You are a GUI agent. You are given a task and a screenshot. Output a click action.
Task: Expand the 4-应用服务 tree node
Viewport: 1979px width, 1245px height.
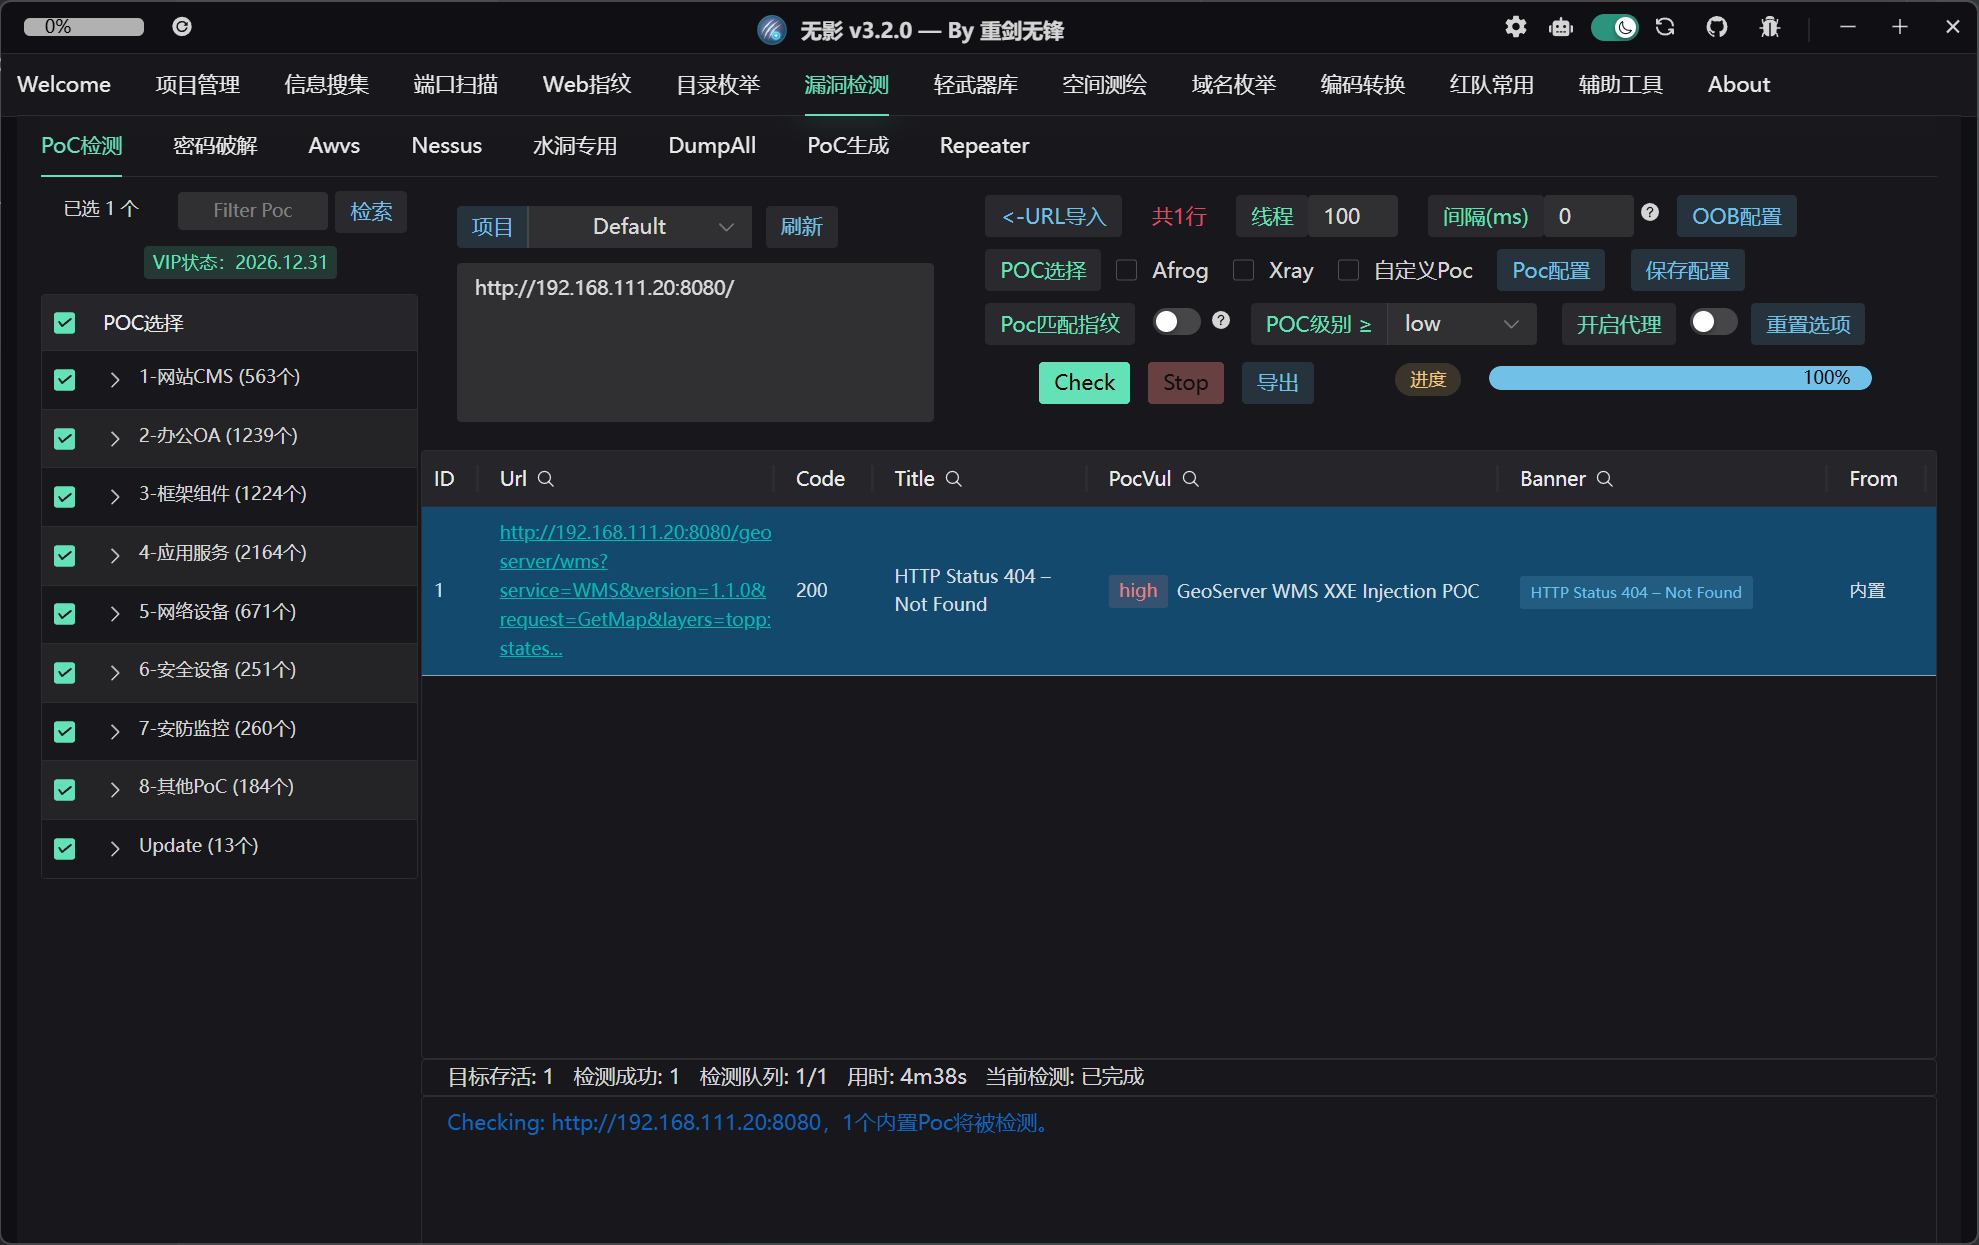(x=115, y=555)
